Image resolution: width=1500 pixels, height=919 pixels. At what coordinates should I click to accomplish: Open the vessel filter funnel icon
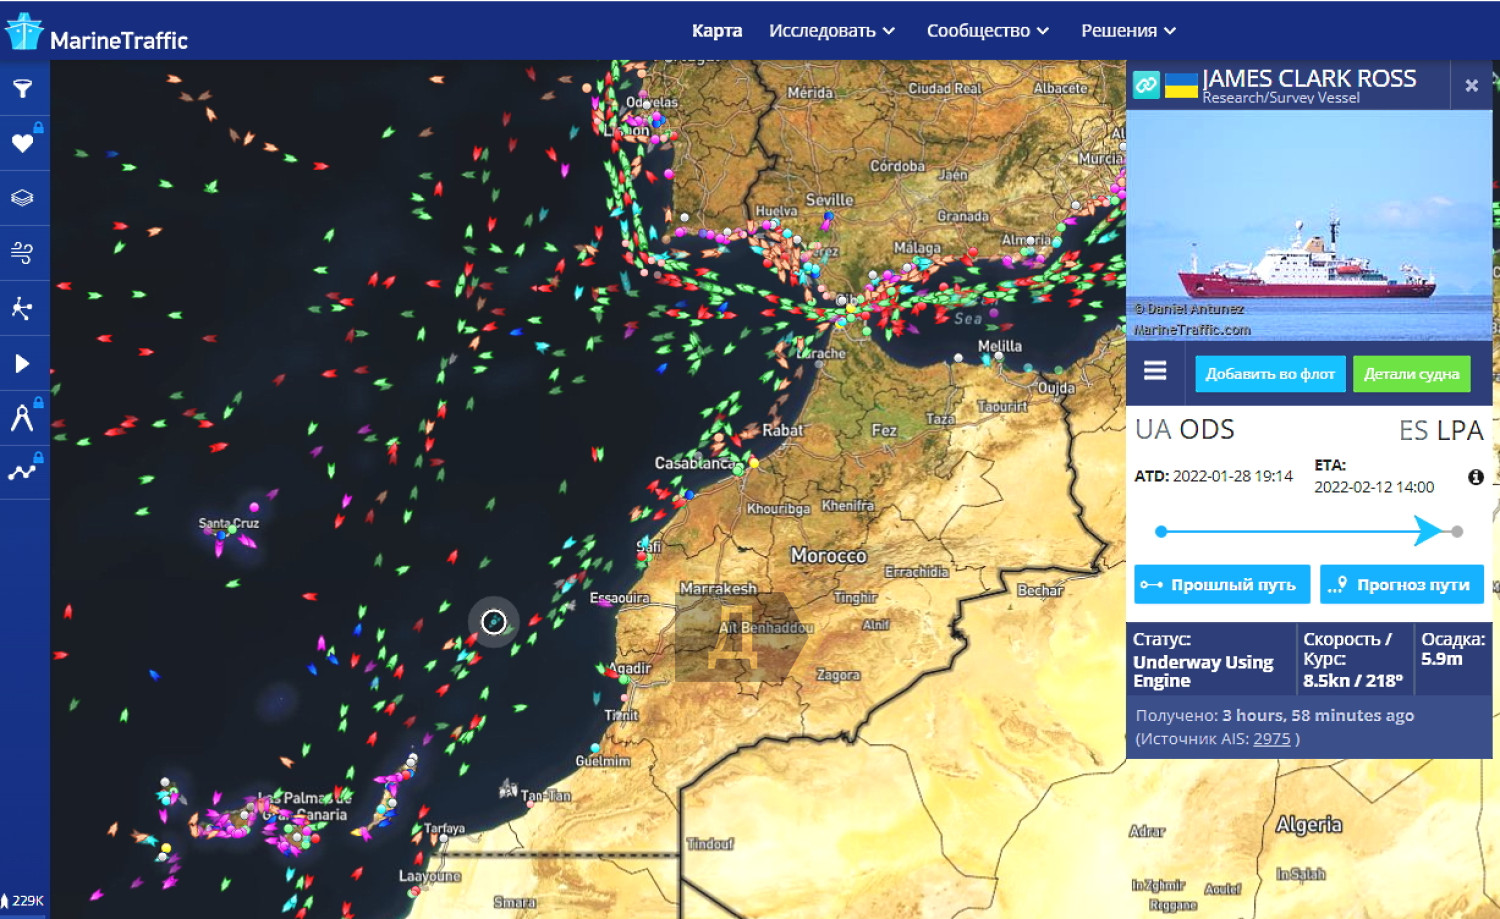click(x=22, y=89)
